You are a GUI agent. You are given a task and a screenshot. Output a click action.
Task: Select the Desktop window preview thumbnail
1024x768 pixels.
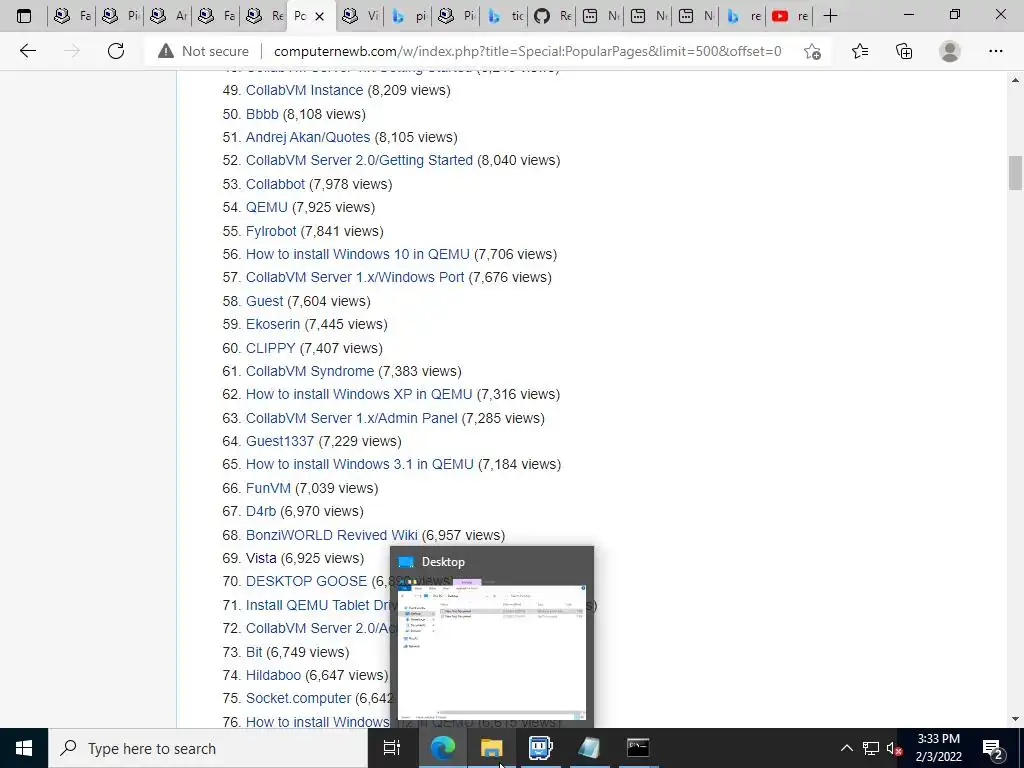point(492,650)
